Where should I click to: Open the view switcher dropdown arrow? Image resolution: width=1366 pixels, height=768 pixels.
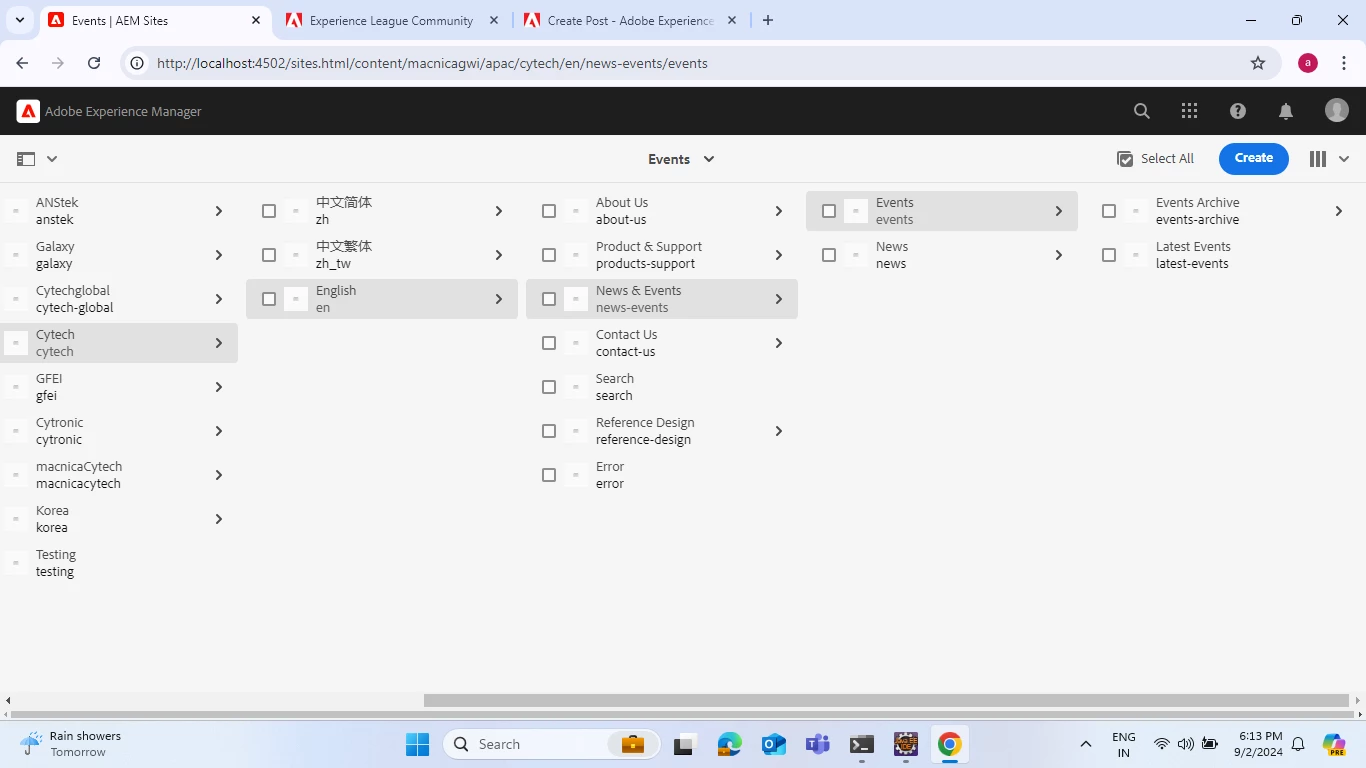pos(1344,159)
